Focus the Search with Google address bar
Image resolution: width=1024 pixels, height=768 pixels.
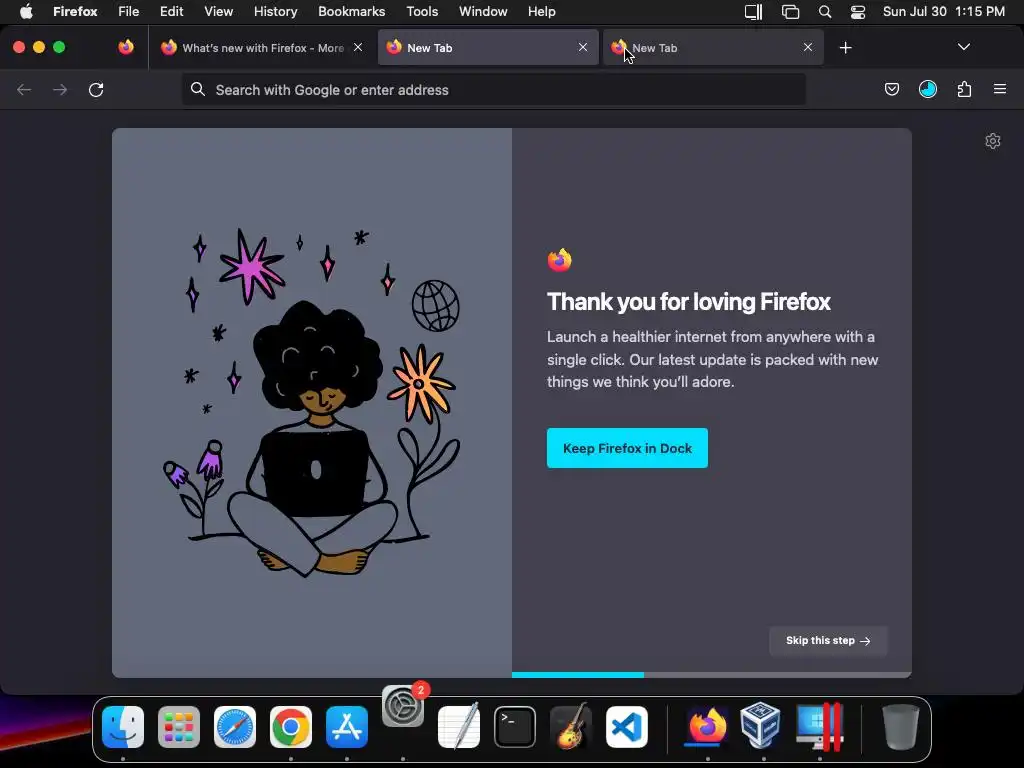(494, 89)
